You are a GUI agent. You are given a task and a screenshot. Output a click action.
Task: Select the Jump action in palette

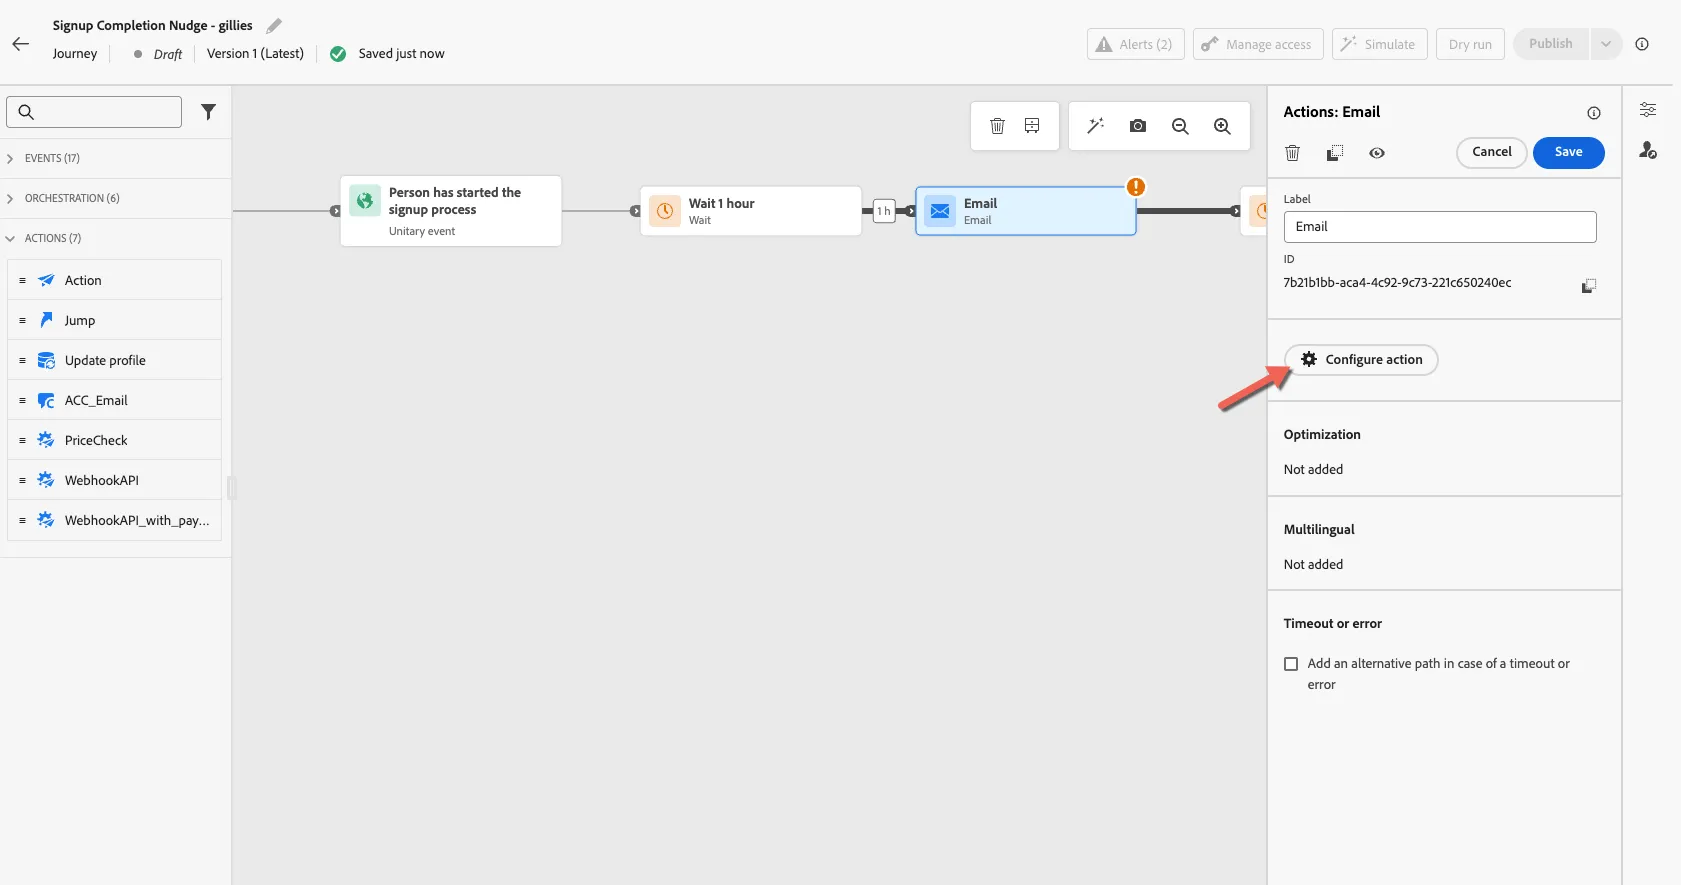[114, 320]
